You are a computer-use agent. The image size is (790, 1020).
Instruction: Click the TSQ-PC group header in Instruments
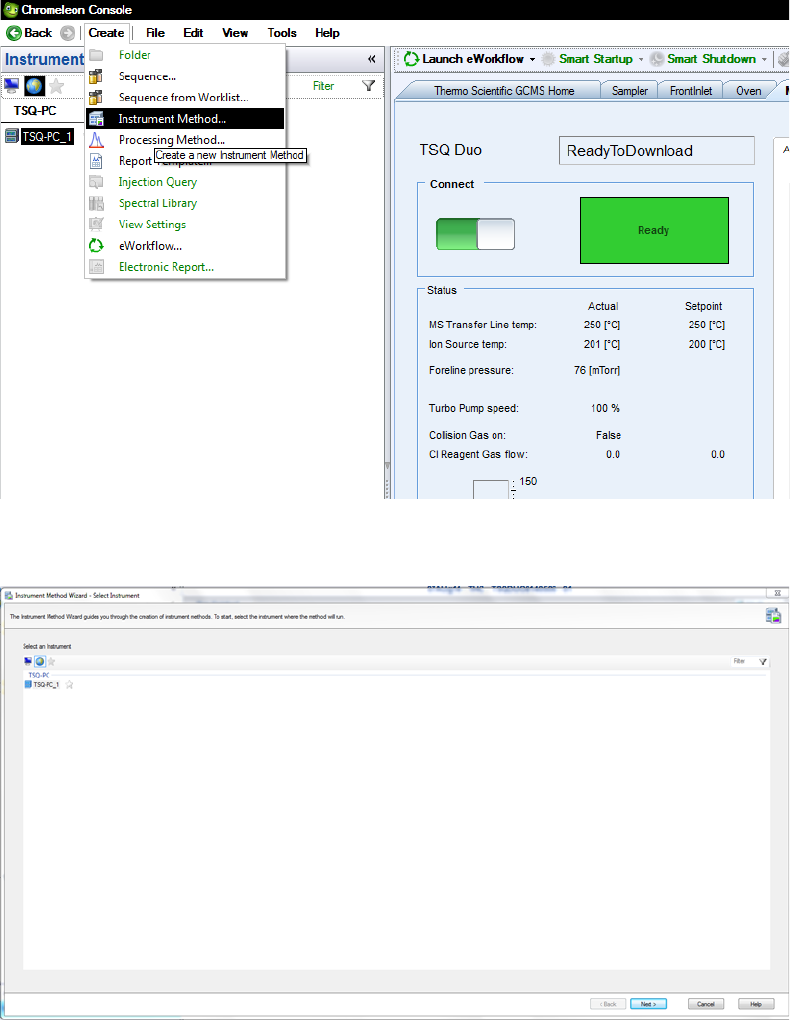35,111
